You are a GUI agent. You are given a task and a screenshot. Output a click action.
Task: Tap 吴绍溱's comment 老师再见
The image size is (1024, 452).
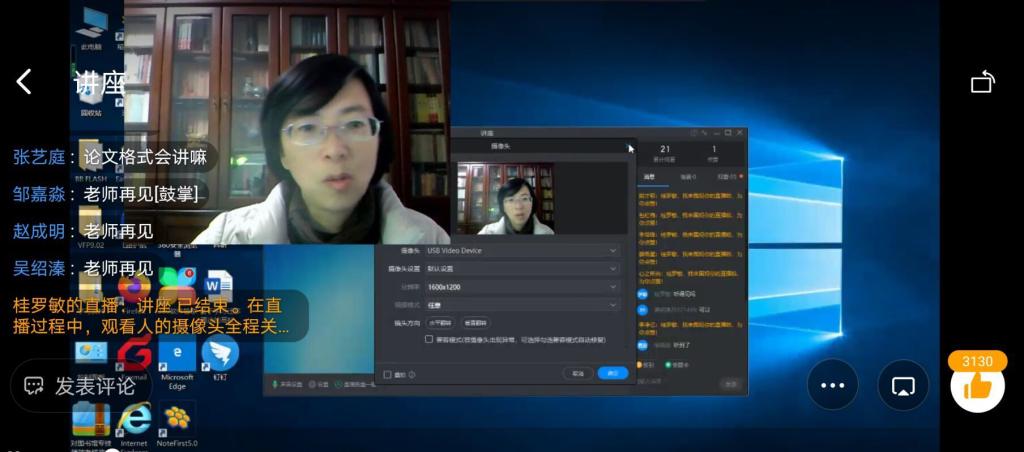[x=85, y=268]
